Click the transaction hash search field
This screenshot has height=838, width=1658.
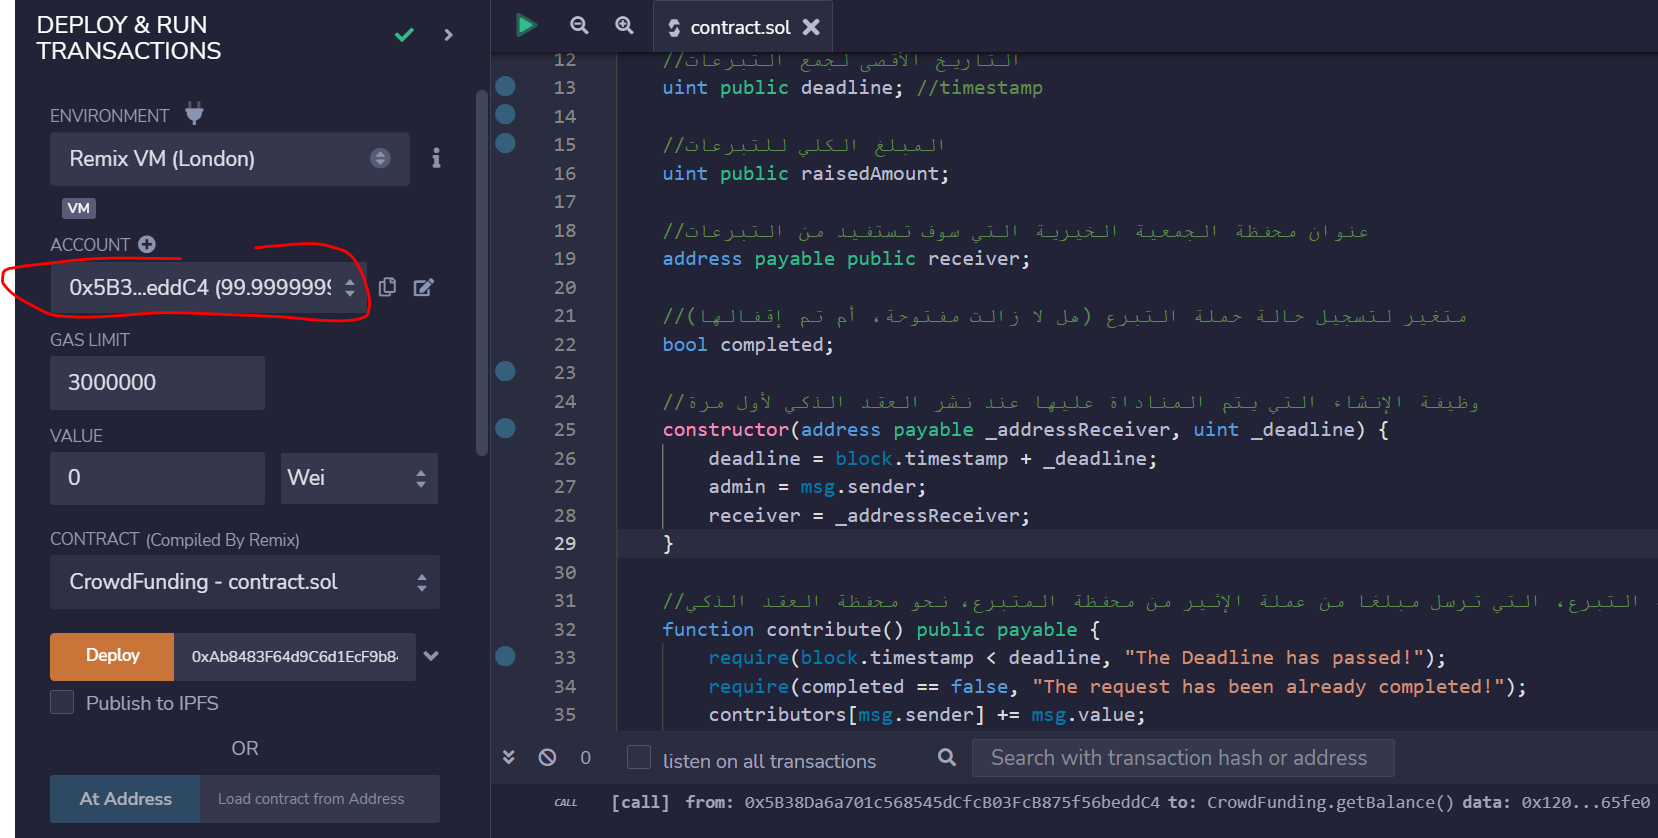click(x=1183, y=758)
